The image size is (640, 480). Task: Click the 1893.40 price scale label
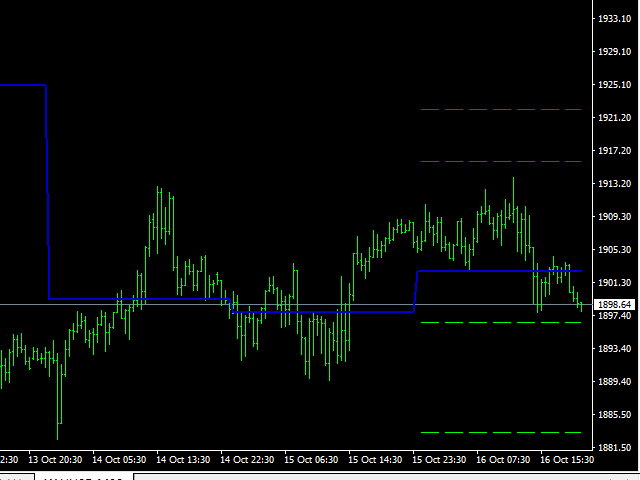[615, 348]
